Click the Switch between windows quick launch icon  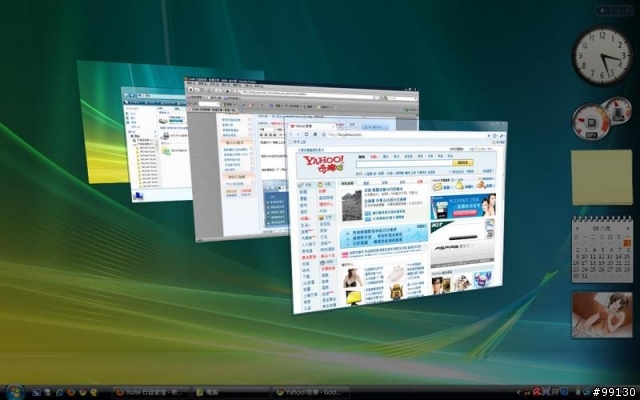click(x=48, y=392)
